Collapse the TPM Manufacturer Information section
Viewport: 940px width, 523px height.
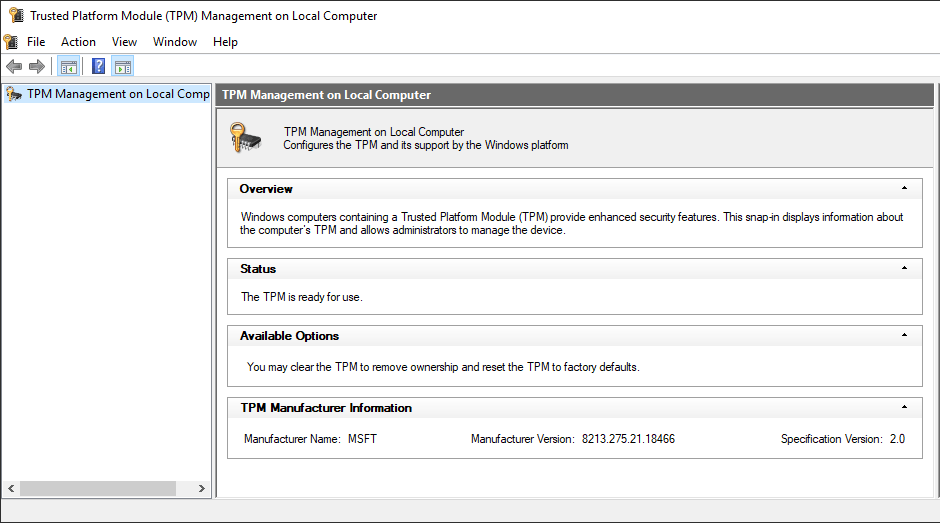[904, 407]
